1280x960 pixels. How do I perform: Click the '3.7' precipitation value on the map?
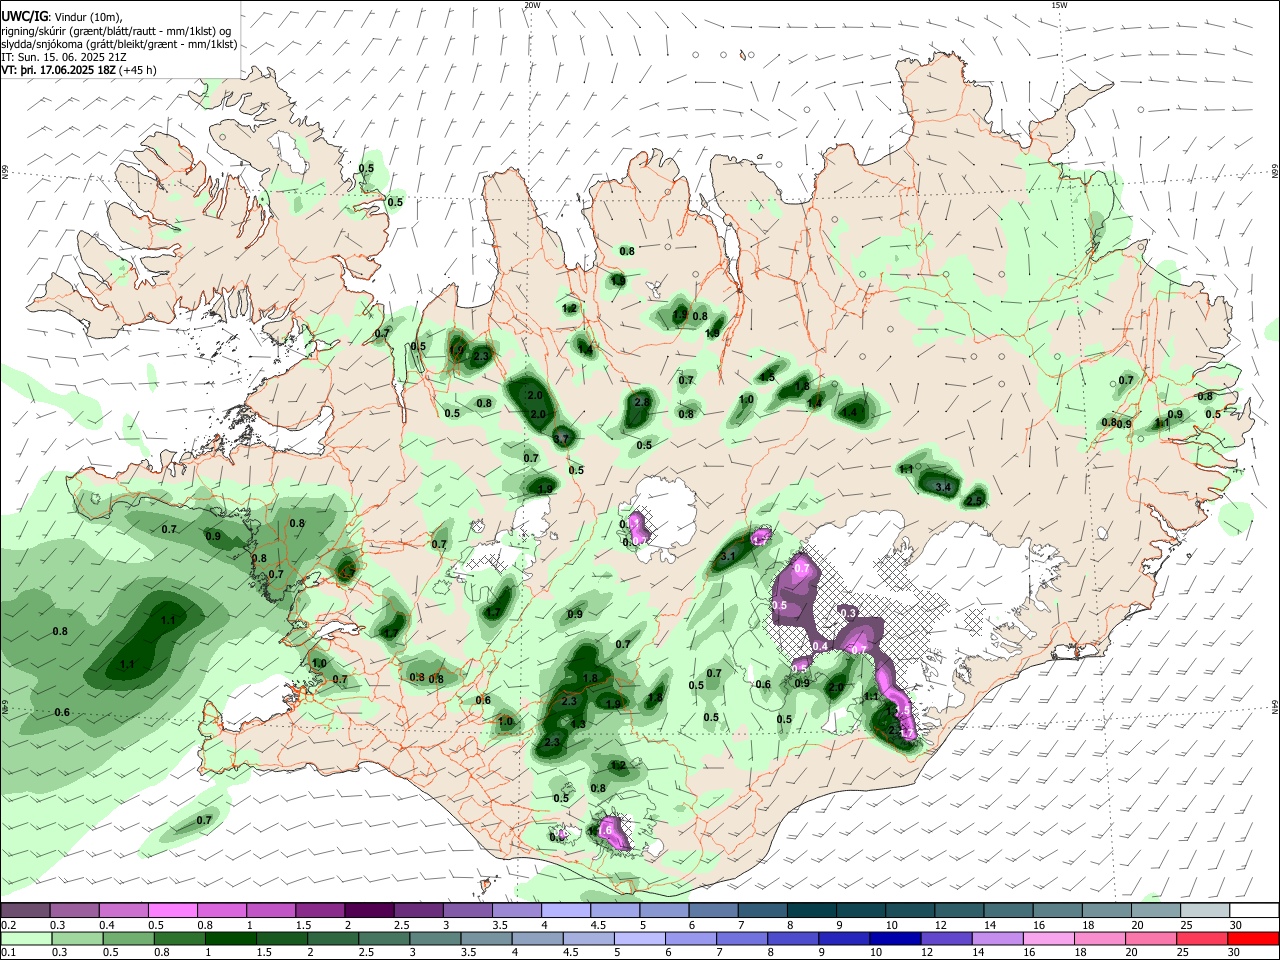click(x=560, y=439)
